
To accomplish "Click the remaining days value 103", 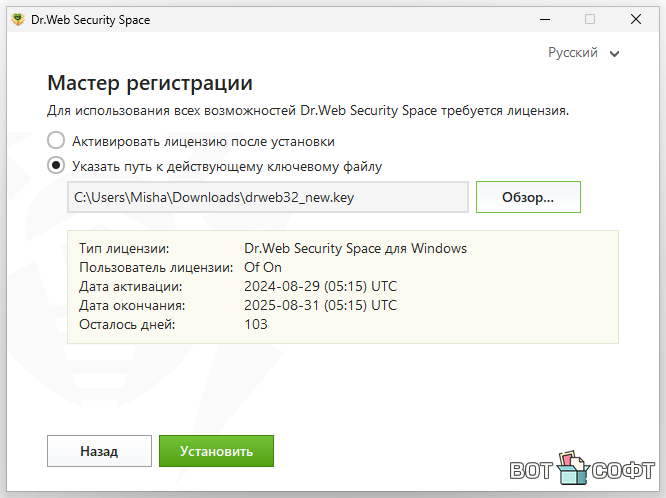I will coord(256,324).
